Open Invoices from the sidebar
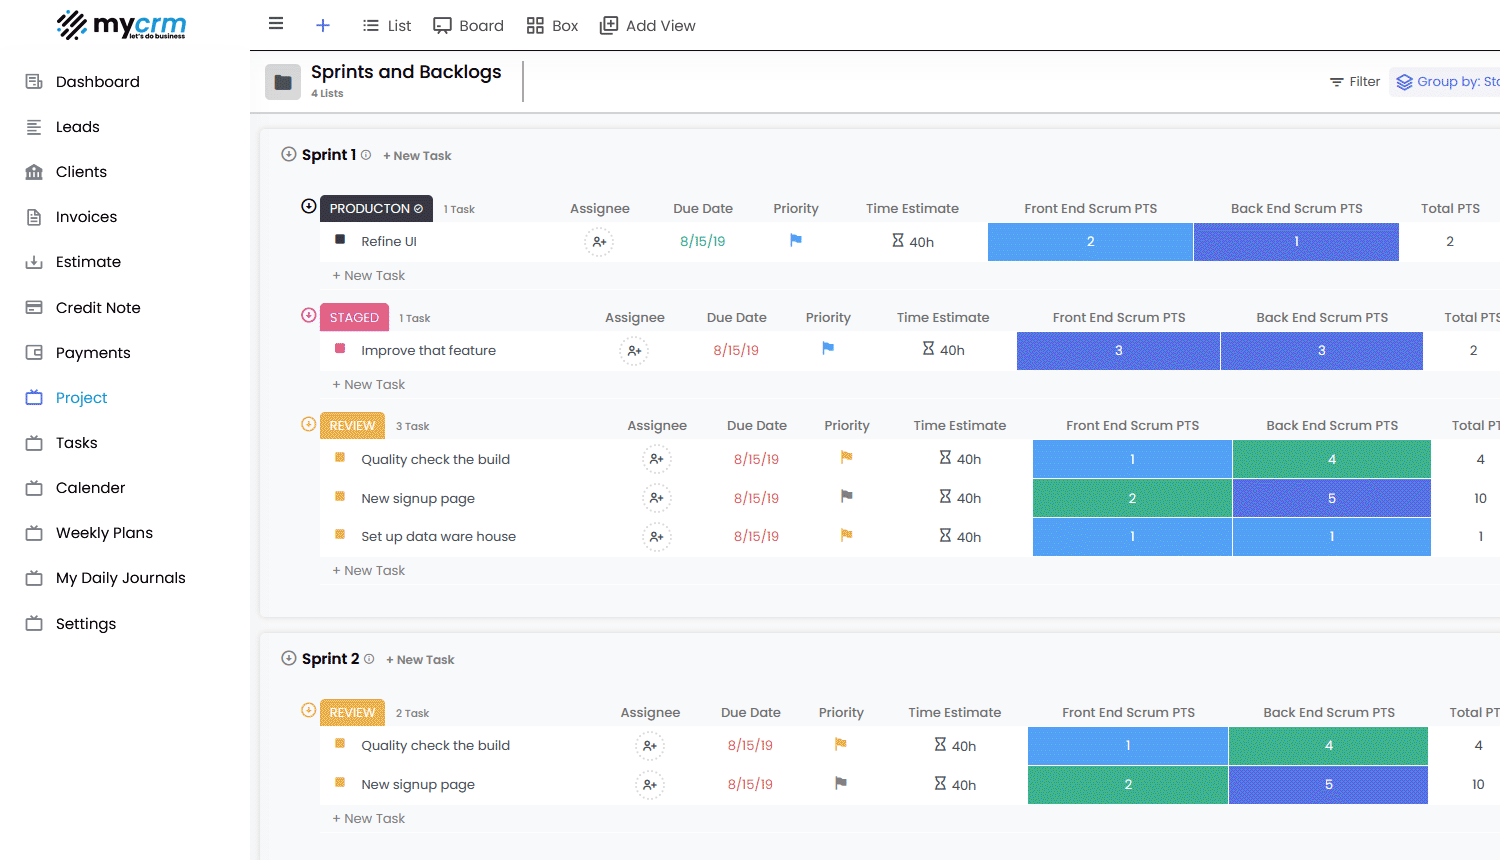Image resolution: width=1500 pixels, height=860 pixels. pos(86,217)
